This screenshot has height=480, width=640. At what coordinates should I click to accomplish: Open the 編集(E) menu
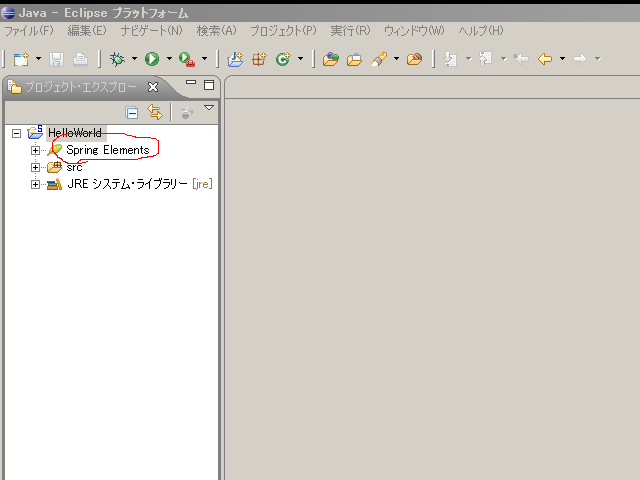(87, 31)
